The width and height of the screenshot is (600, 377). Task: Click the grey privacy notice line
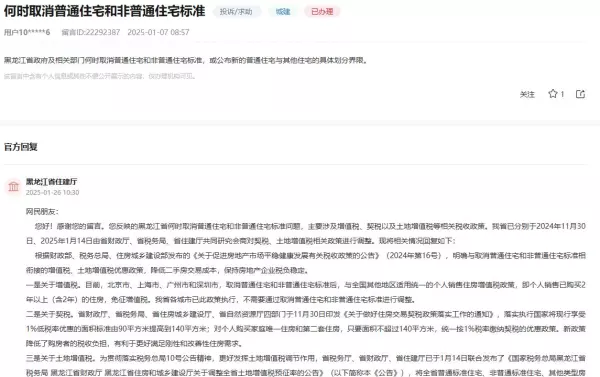pos(100,76)
